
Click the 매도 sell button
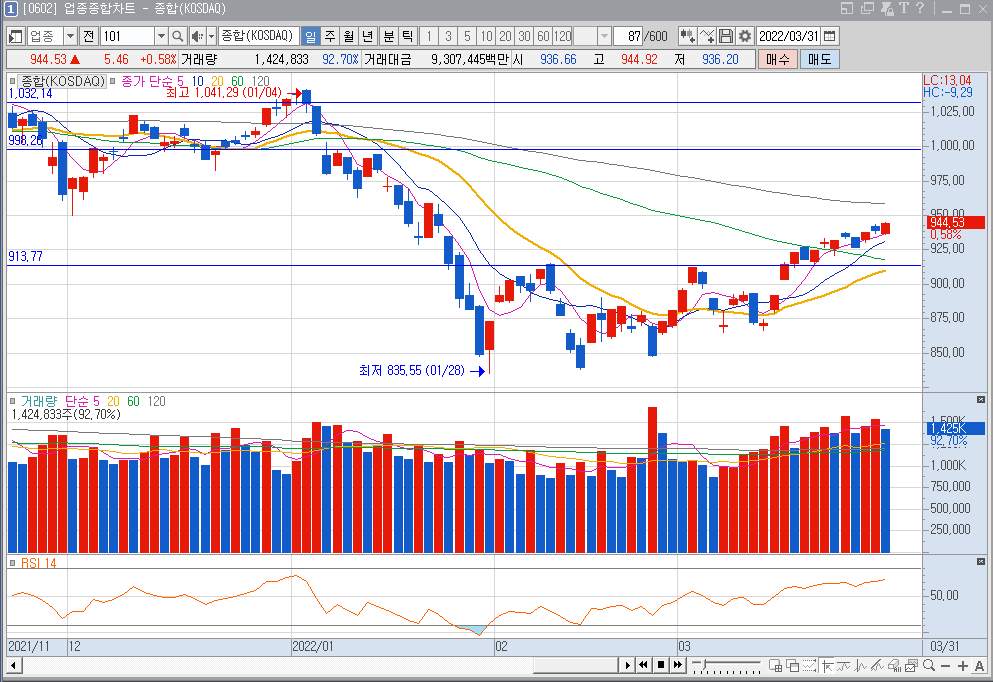pos(819,59)
